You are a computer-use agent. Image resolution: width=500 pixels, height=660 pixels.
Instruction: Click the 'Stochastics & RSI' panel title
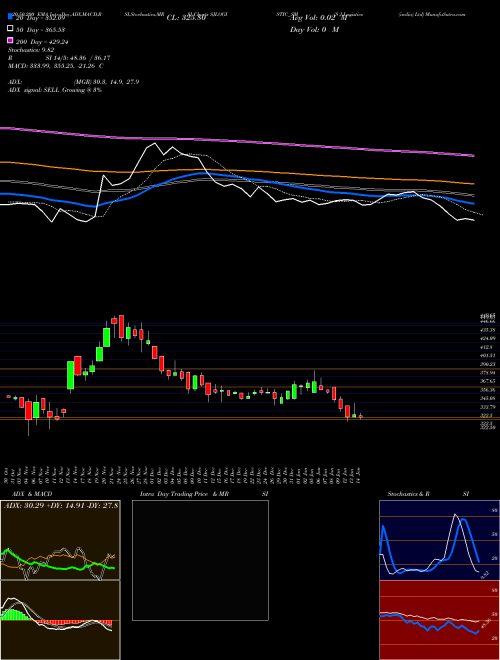(x=428, y=494)
